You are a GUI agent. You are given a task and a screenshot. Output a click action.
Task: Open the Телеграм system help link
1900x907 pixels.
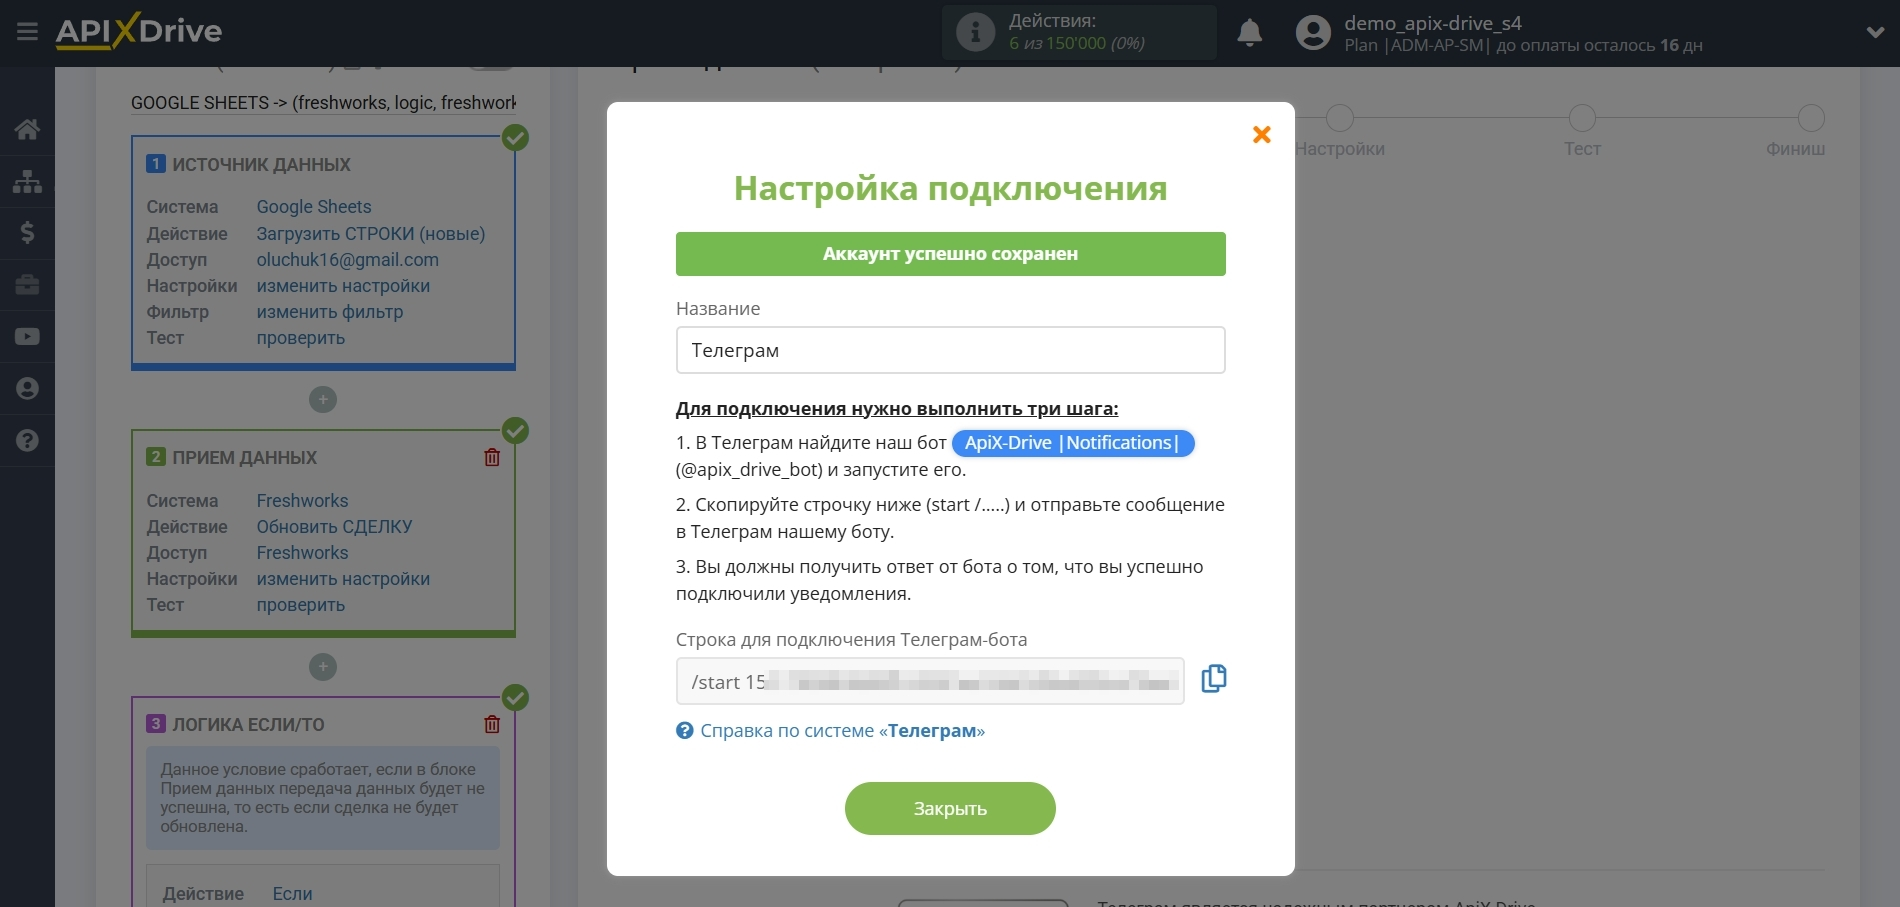coord(841,731)
